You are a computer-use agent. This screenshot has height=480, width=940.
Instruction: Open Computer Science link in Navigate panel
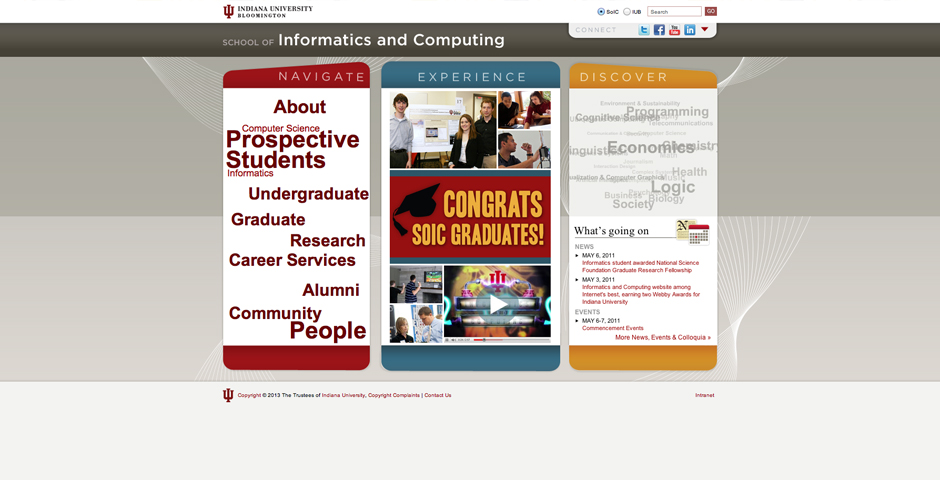(x=281, y=128)
